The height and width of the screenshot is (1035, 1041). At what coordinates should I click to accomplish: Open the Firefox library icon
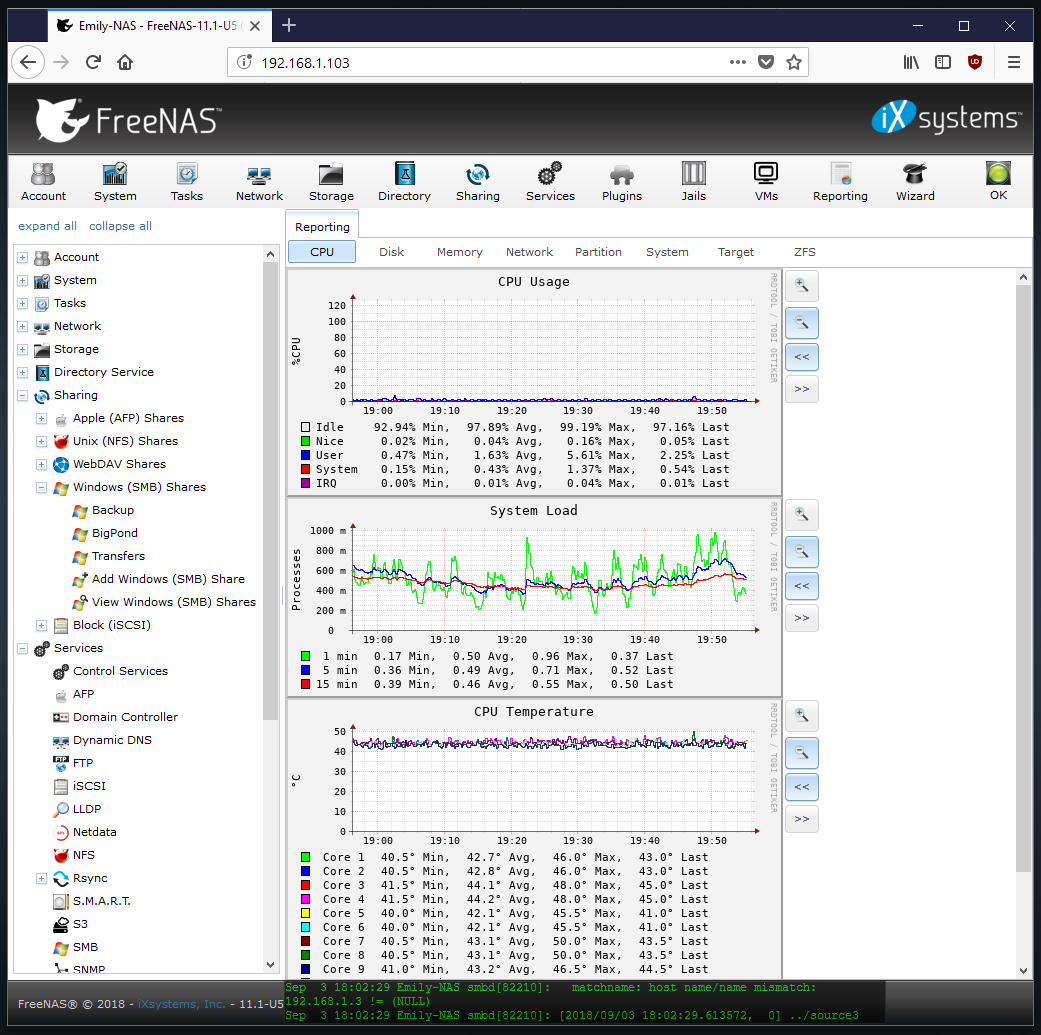911,62
